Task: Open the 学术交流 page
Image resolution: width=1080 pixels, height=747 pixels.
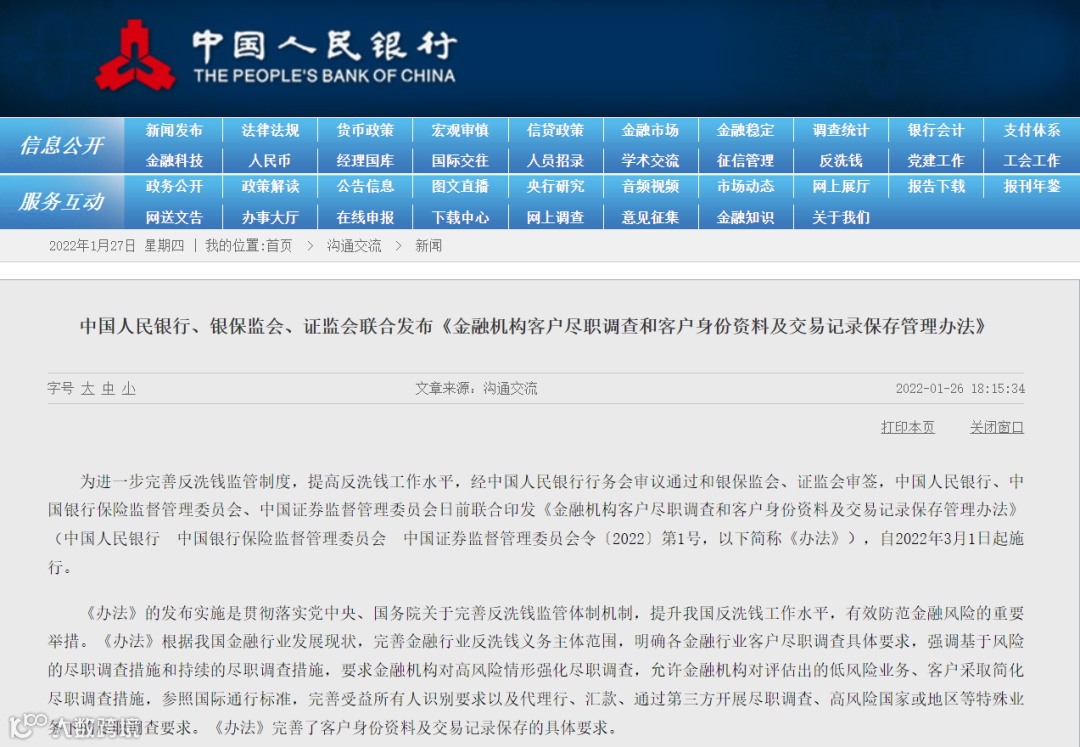Action: [650, 160]
